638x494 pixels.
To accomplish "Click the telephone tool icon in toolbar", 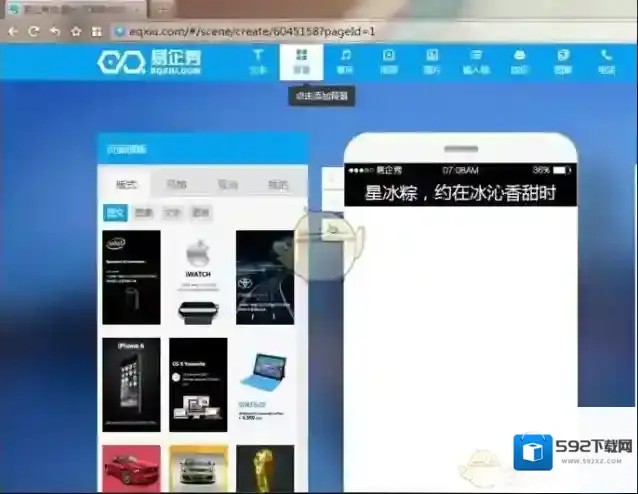I will 607,61.
